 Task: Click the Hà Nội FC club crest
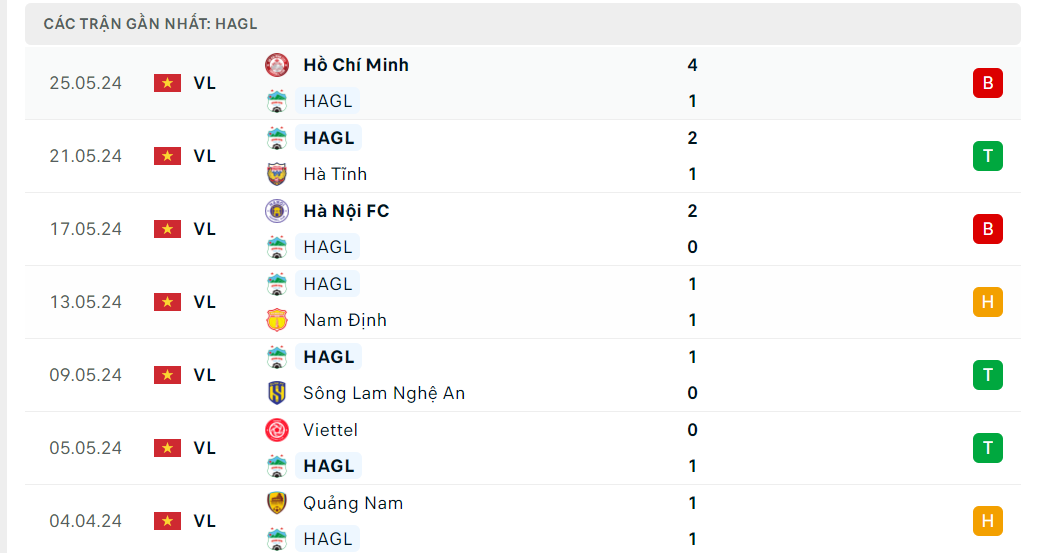point(277,211)
